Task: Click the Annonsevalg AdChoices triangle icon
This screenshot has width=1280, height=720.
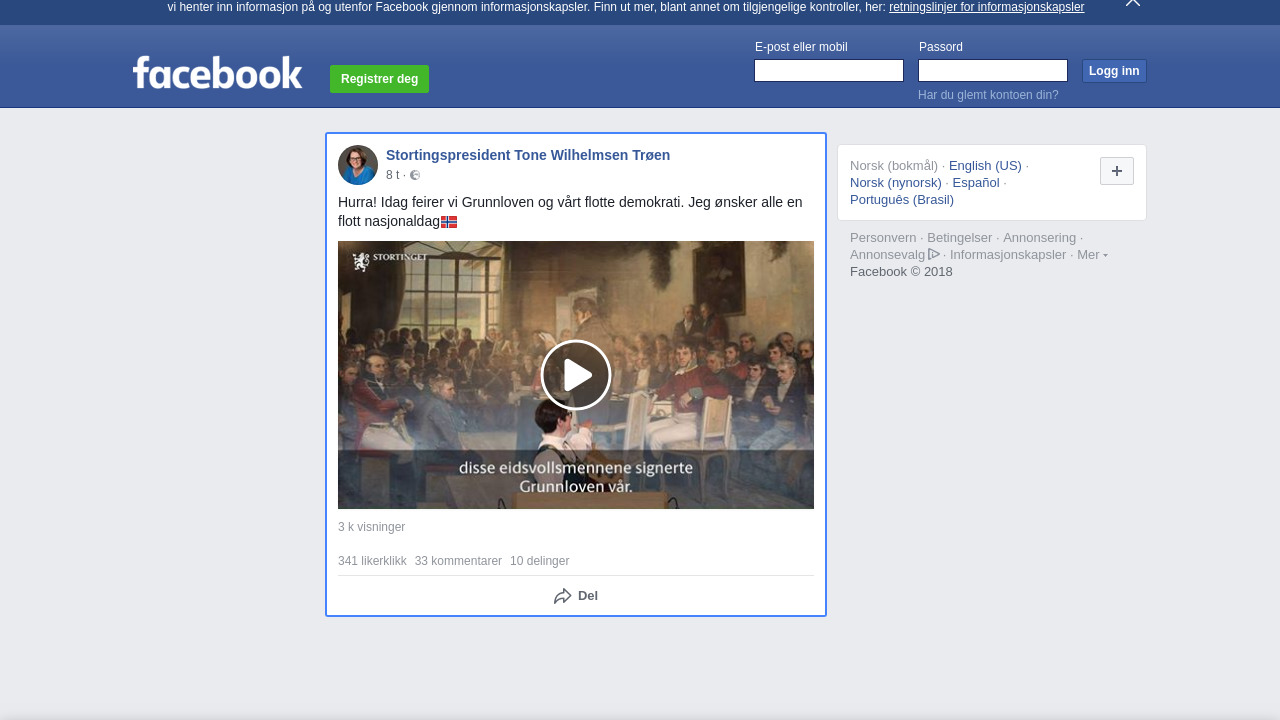Action: coord(934,254)
